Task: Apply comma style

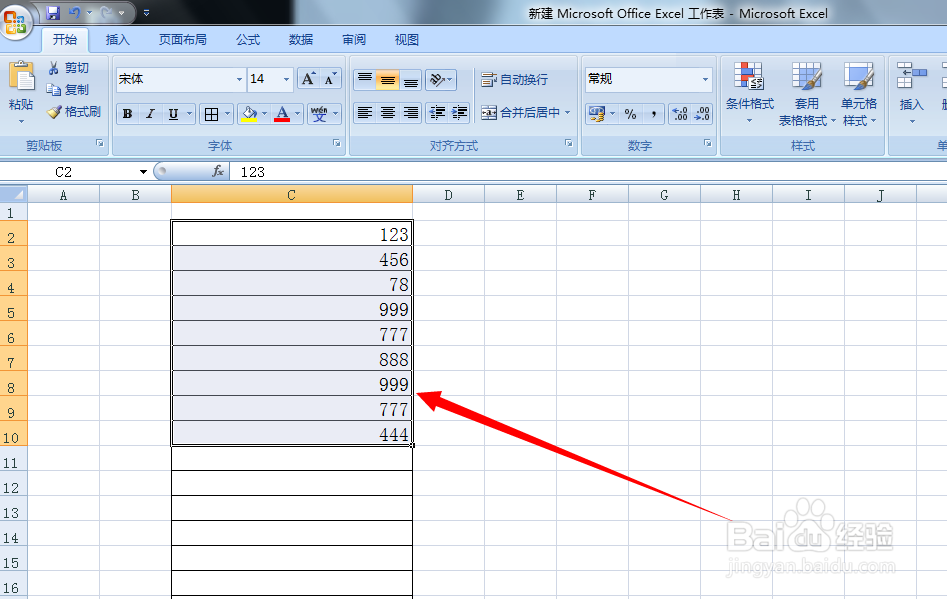Action: pos(653,114)
